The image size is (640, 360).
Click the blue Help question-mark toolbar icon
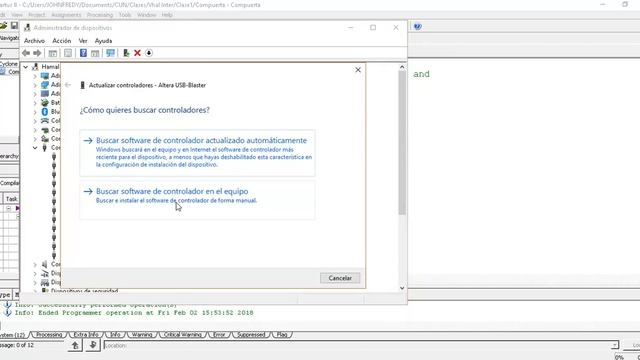(x=83, y=53)
